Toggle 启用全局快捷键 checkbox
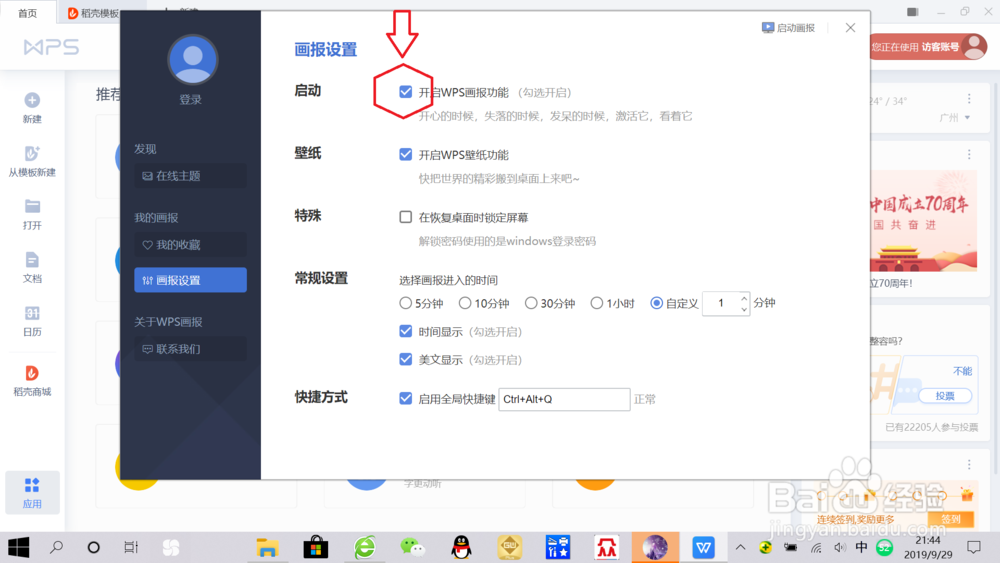This screenshot has height=563, width=1000. click(406, 398)
